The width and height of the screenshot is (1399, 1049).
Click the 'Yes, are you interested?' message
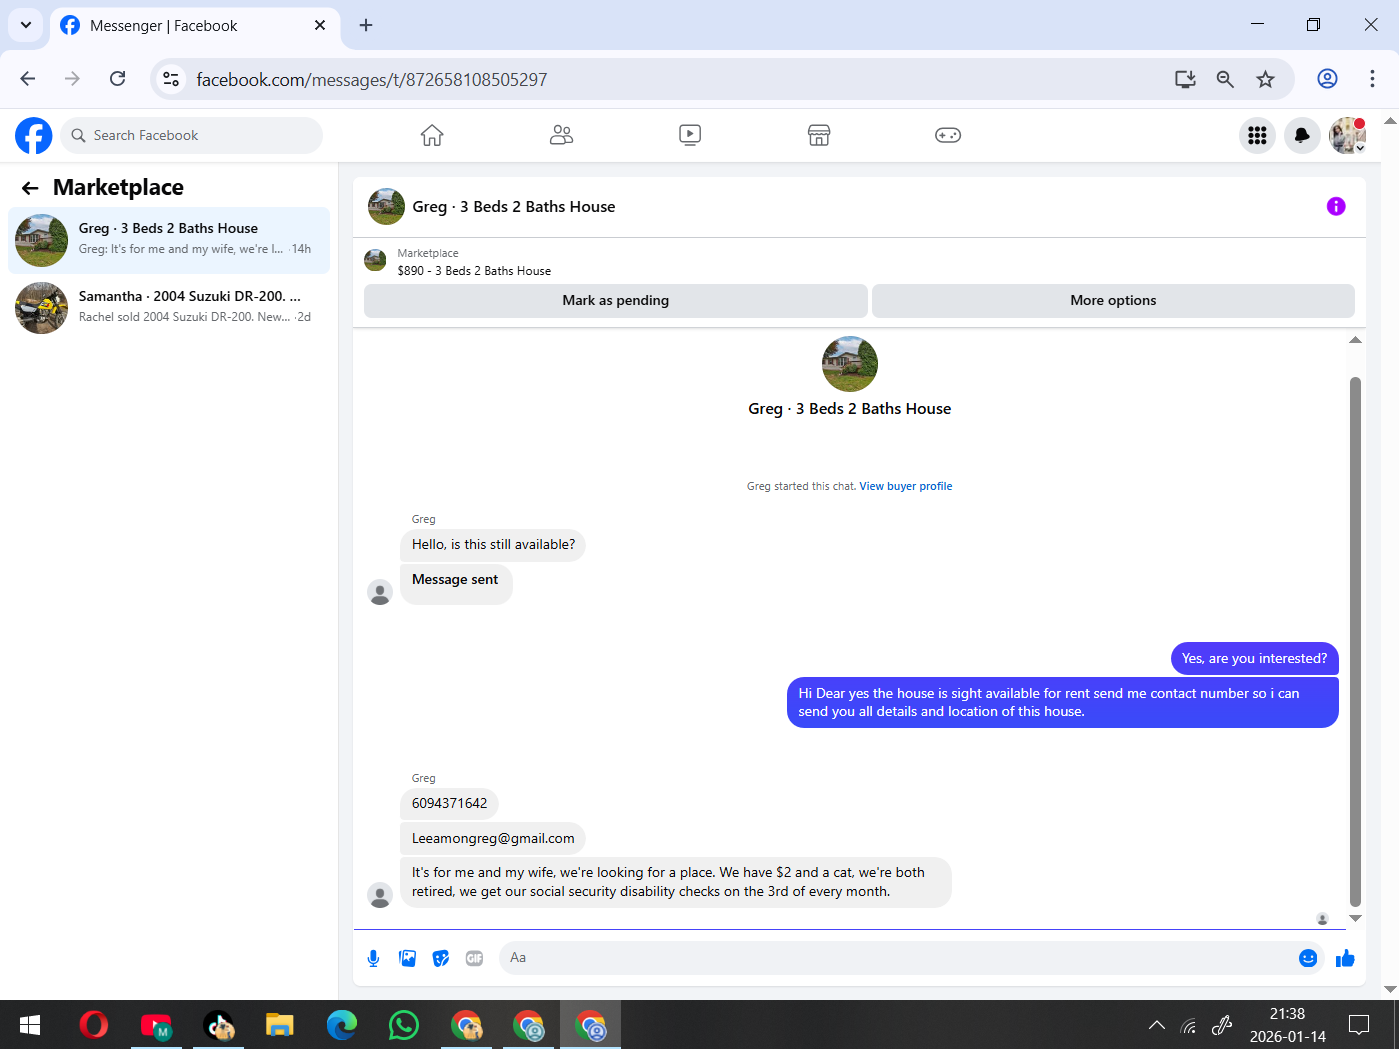pos(1254,658)
